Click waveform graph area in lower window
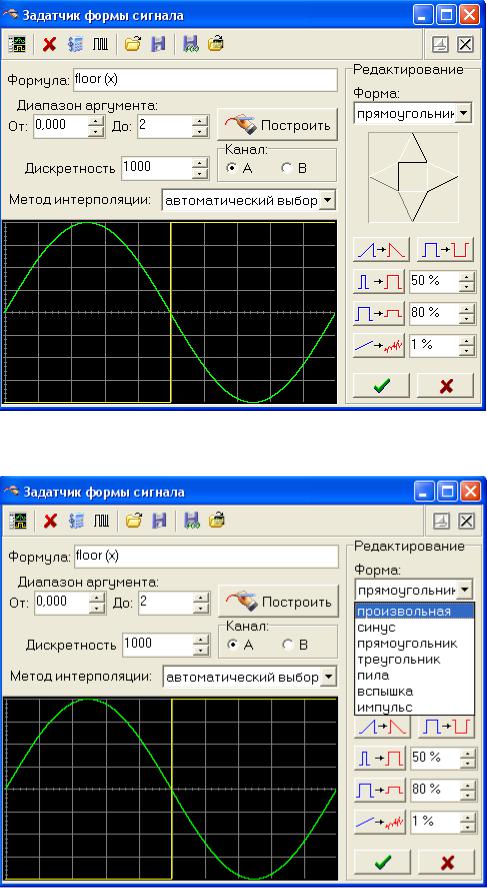The image size is (487, 888). coord(170,789)
